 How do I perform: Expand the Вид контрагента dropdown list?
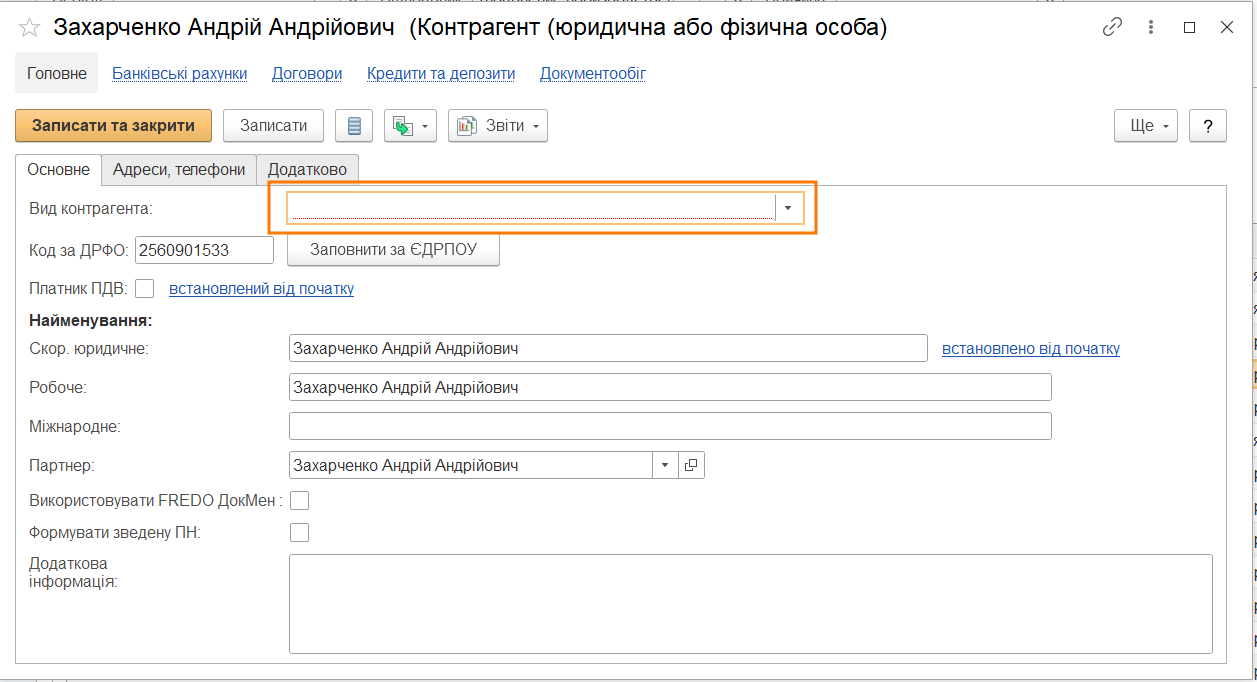(788, 207)
